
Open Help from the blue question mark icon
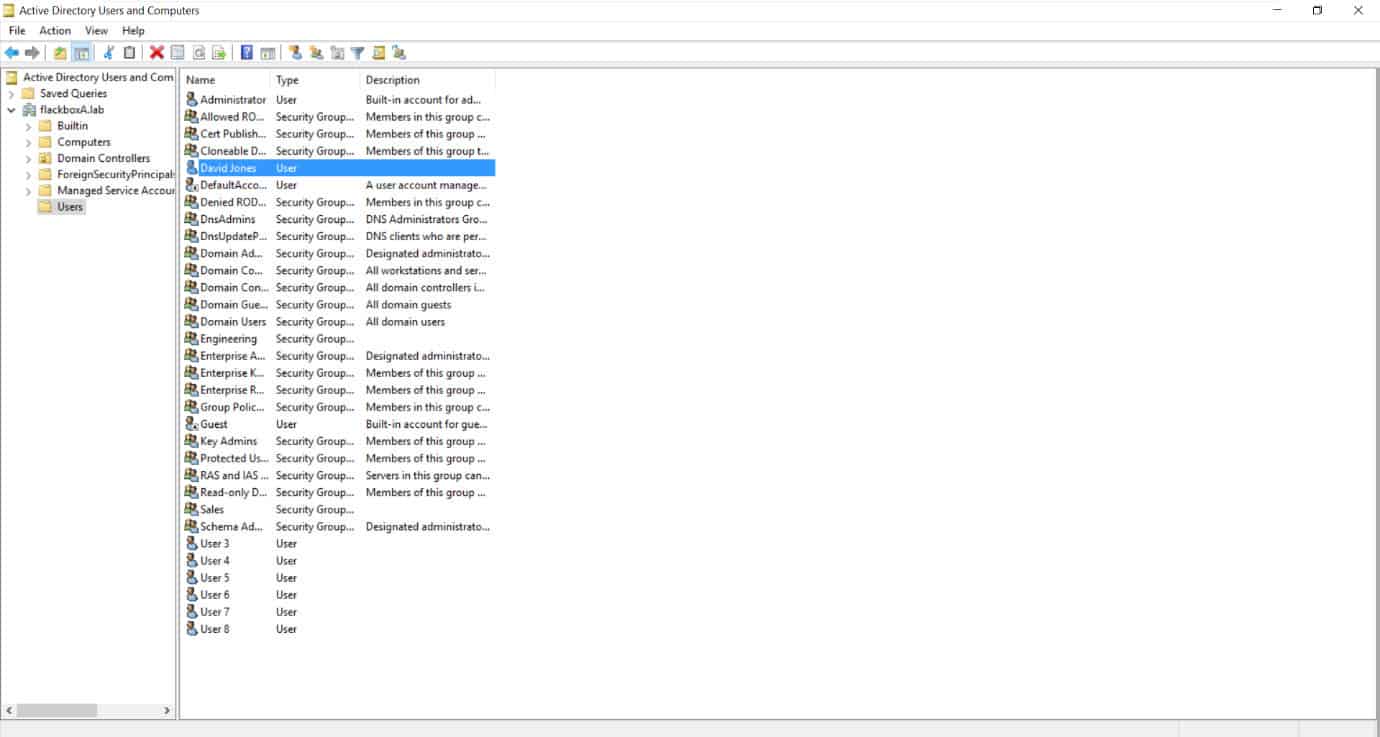pyautogui.click(x=247, y=53)
